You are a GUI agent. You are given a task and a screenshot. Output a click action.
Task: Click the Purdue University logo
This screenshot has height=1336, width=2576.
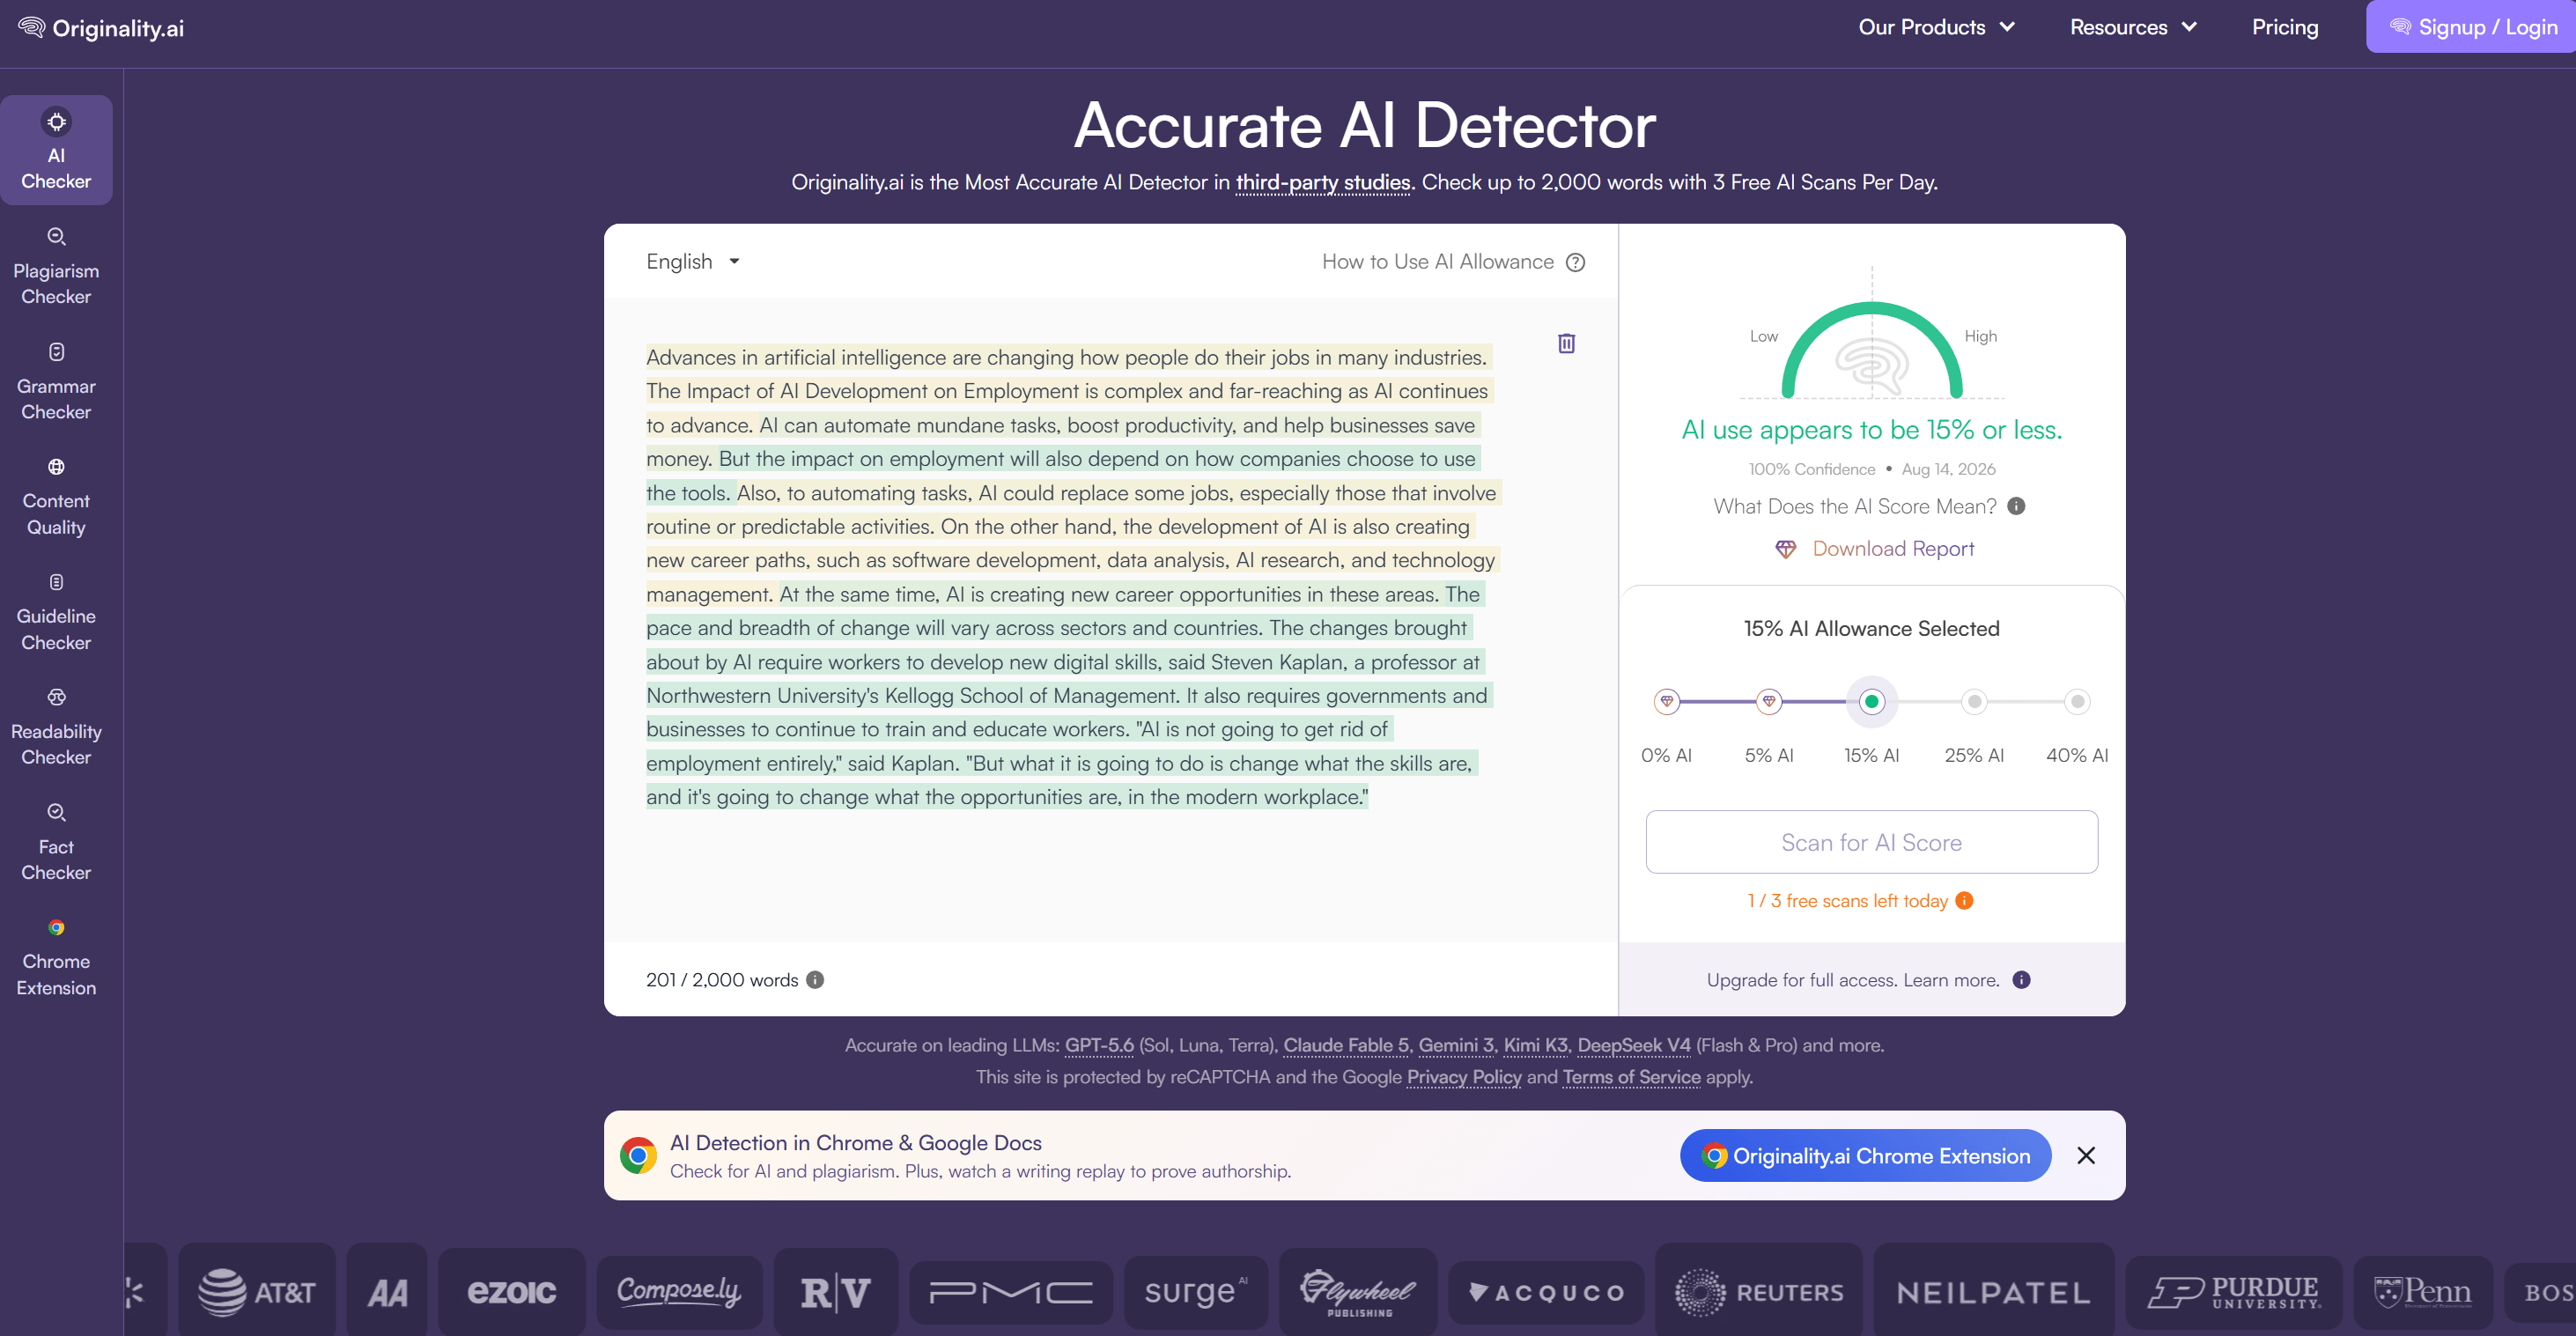[x=2233, y=1291]
